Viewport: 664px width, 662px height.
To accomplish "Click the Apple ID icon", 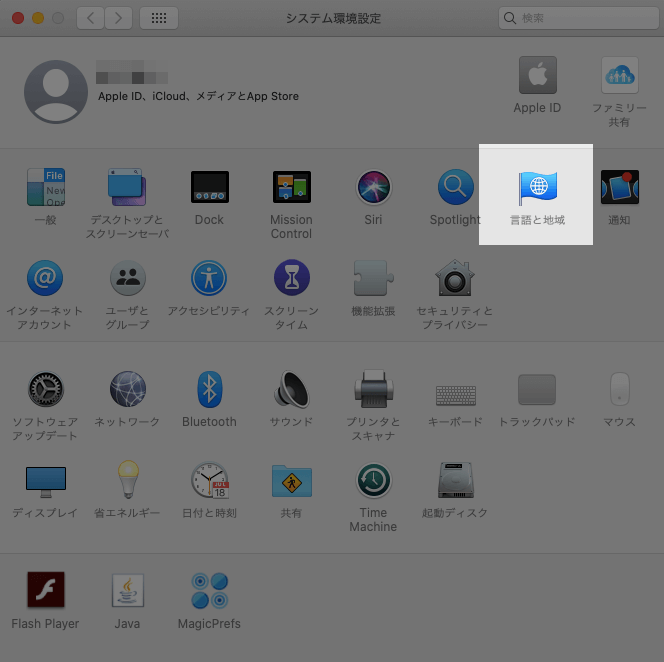I will [537, 77].
